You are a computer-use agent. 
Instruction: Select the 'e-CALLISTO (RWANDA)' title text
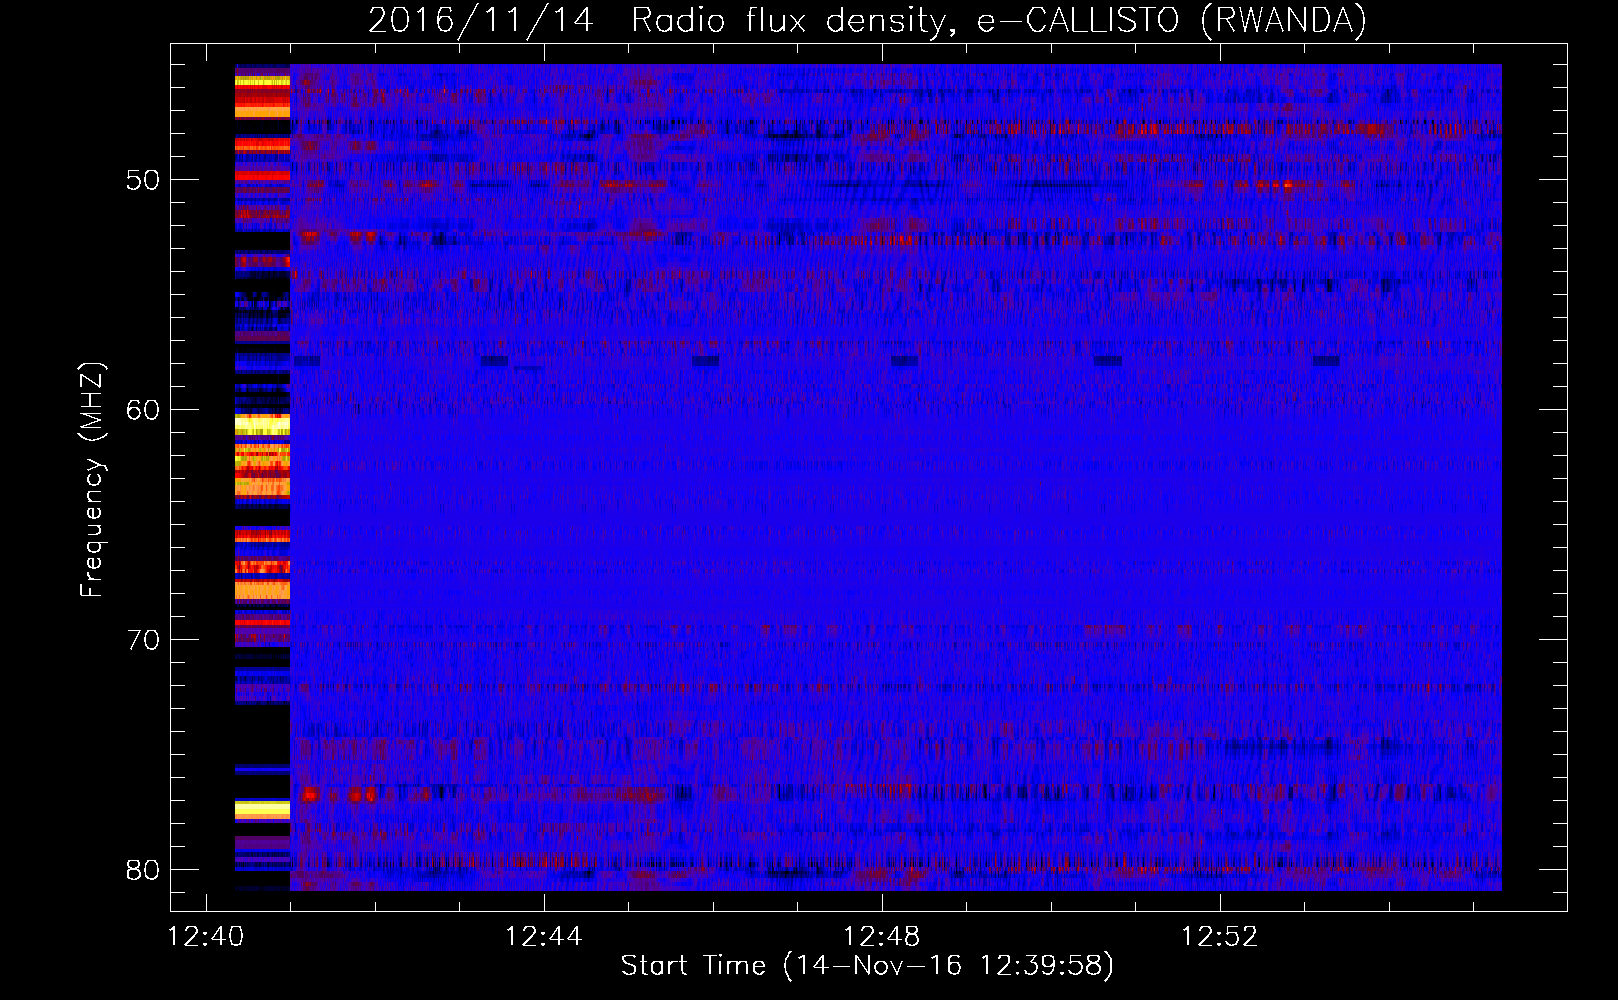pyautogui.click(x=1172, y=20)
